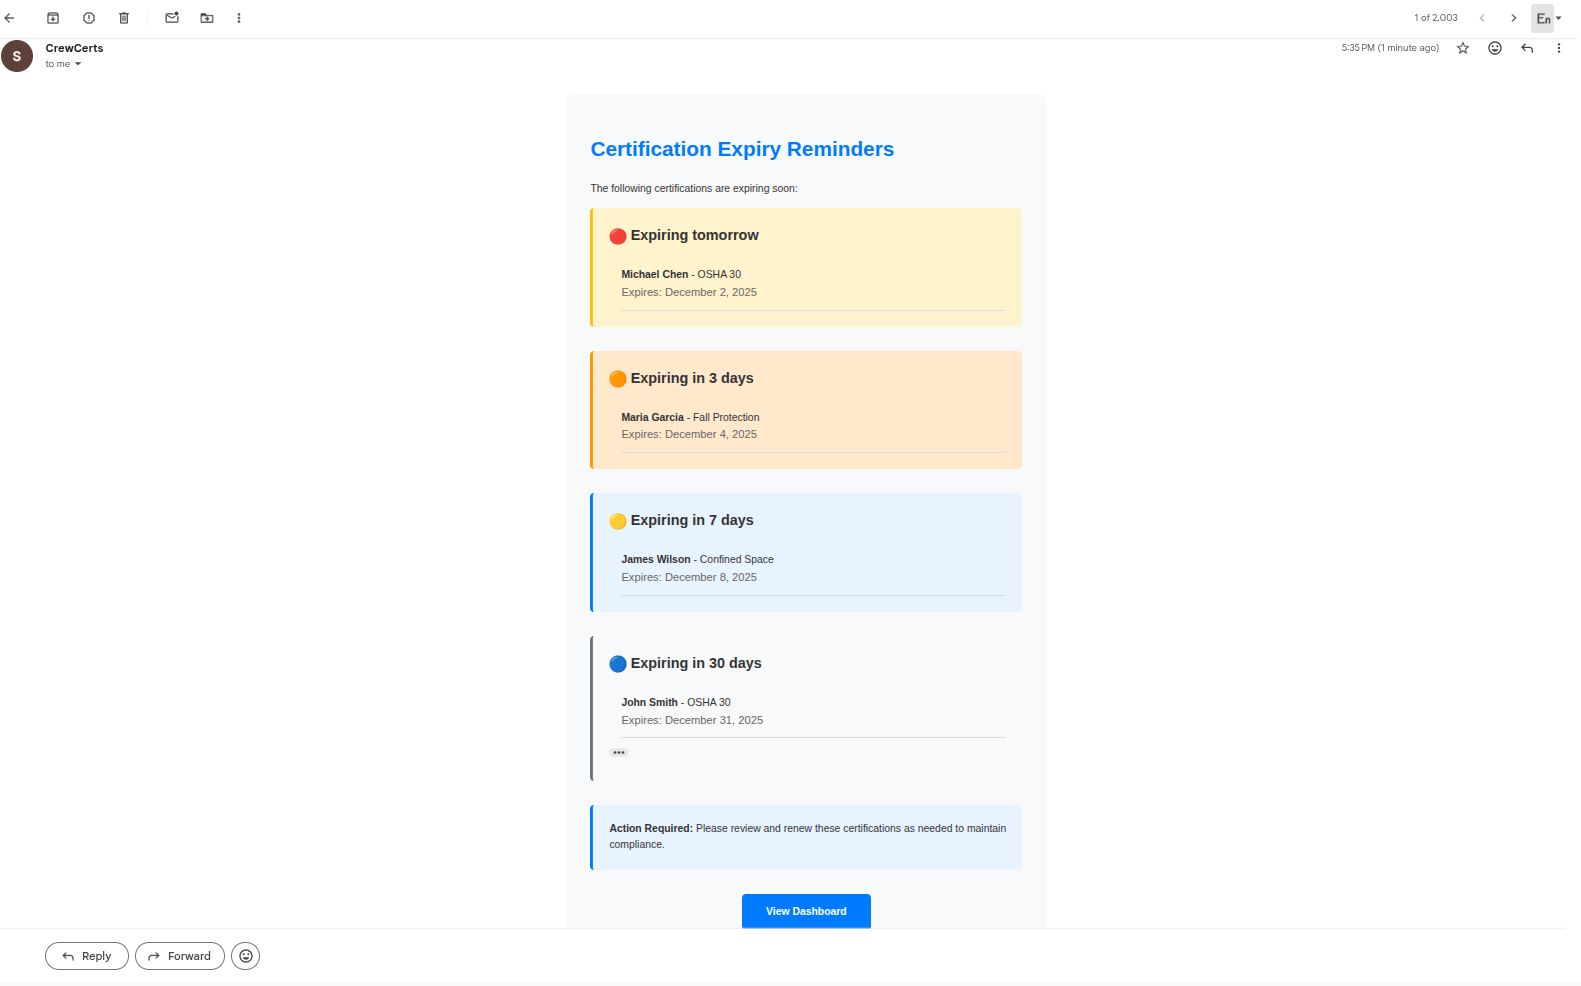Viewport: 1581px width, 986px height.
Task: Select the Expiring in 7 days heading
Action: click(692, 520)
